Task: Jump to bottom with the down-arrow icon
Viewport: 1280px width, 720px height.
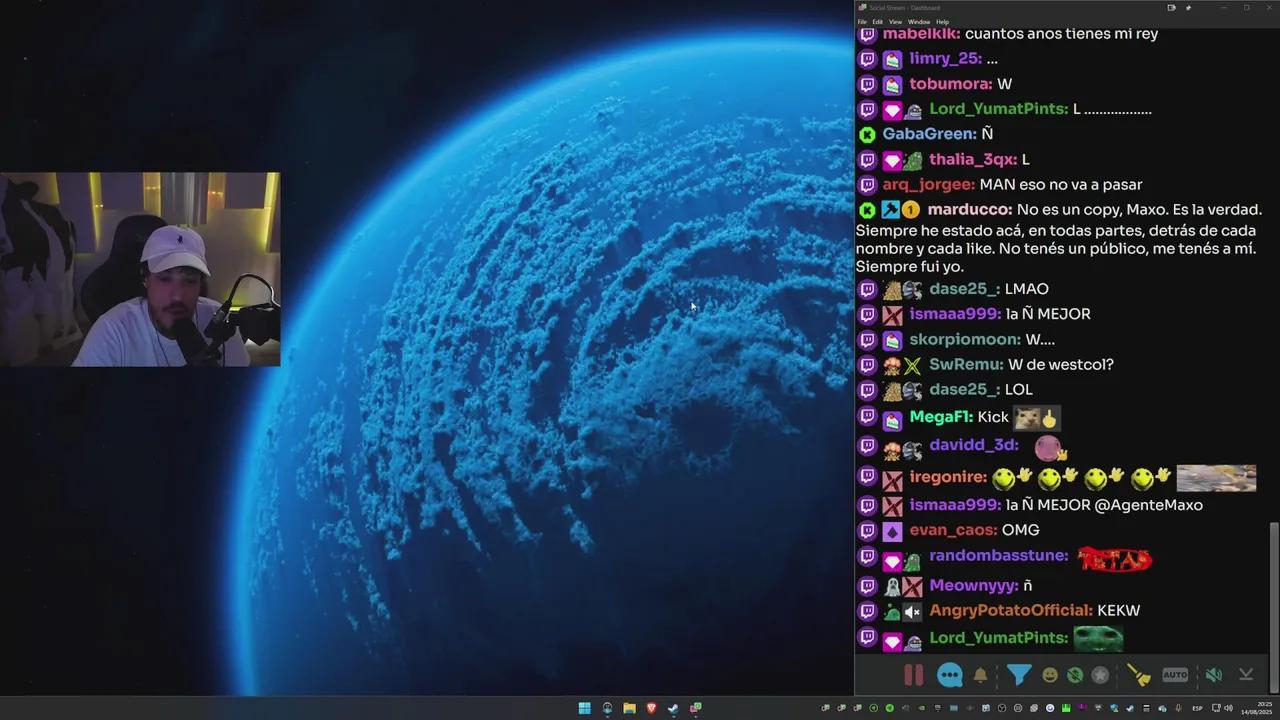Action: click(x=1246, y=675)
